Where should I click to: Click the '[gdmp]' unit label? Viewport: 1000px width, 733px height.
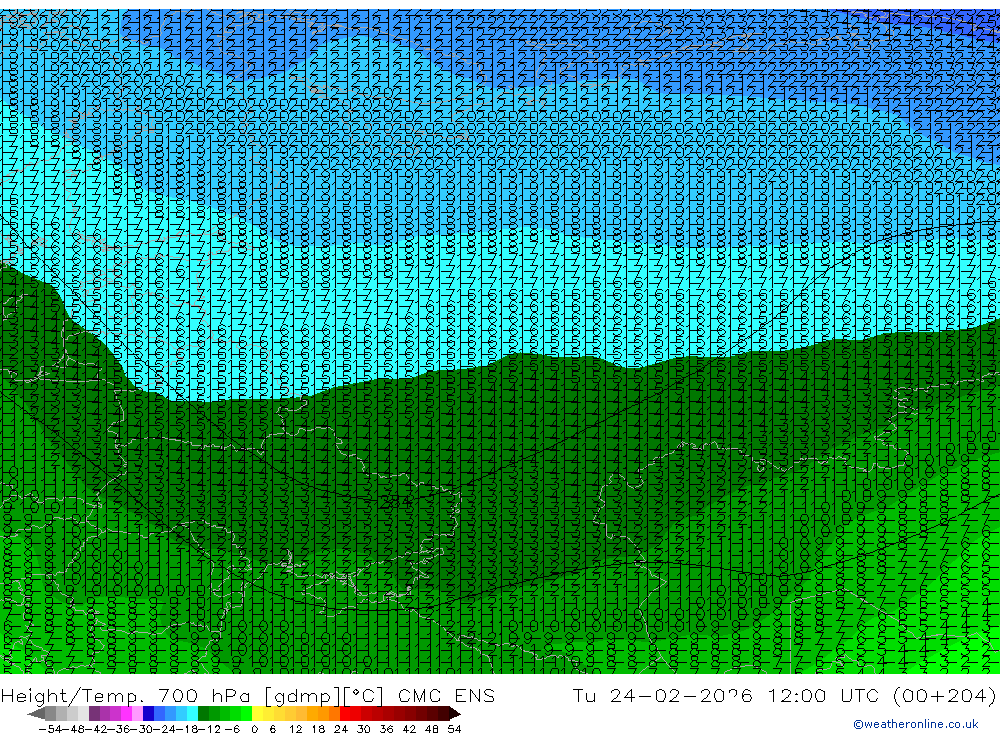[x=303, y=696]
